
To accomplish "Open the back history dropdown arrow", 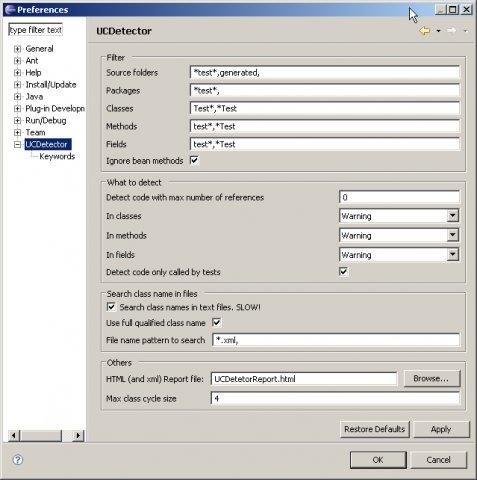I will (x=438, y=31).
